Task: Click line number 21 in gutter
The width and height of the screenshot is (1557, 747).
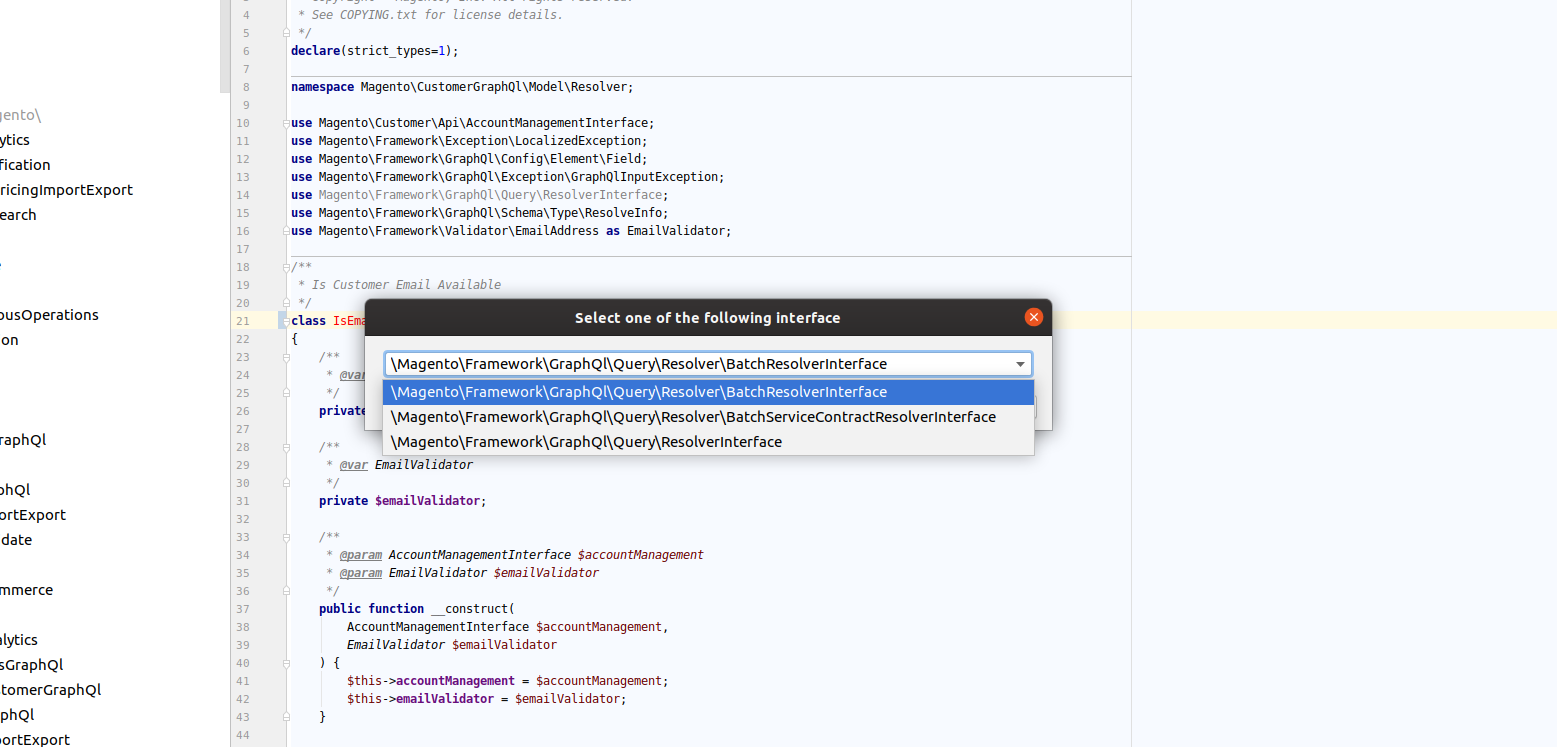Action: click(243, 321)
